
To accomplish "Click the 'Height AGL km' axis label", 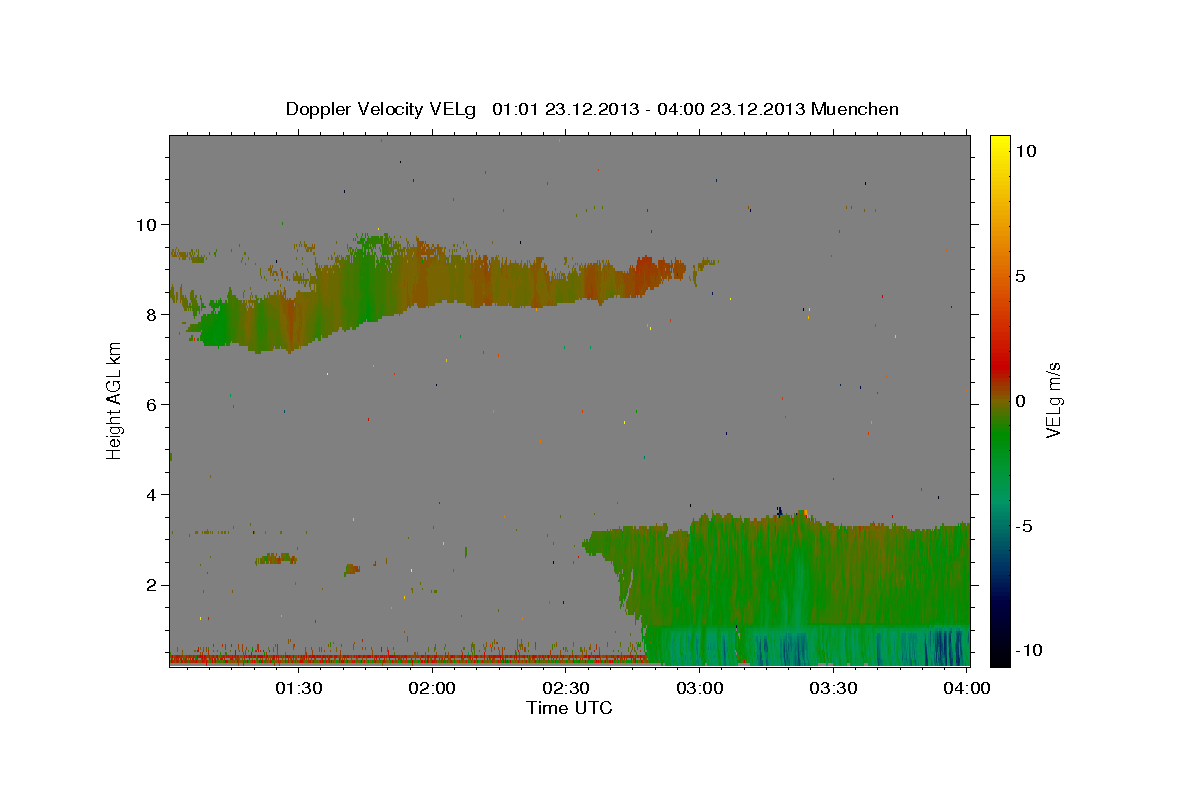I will [114, 400].
